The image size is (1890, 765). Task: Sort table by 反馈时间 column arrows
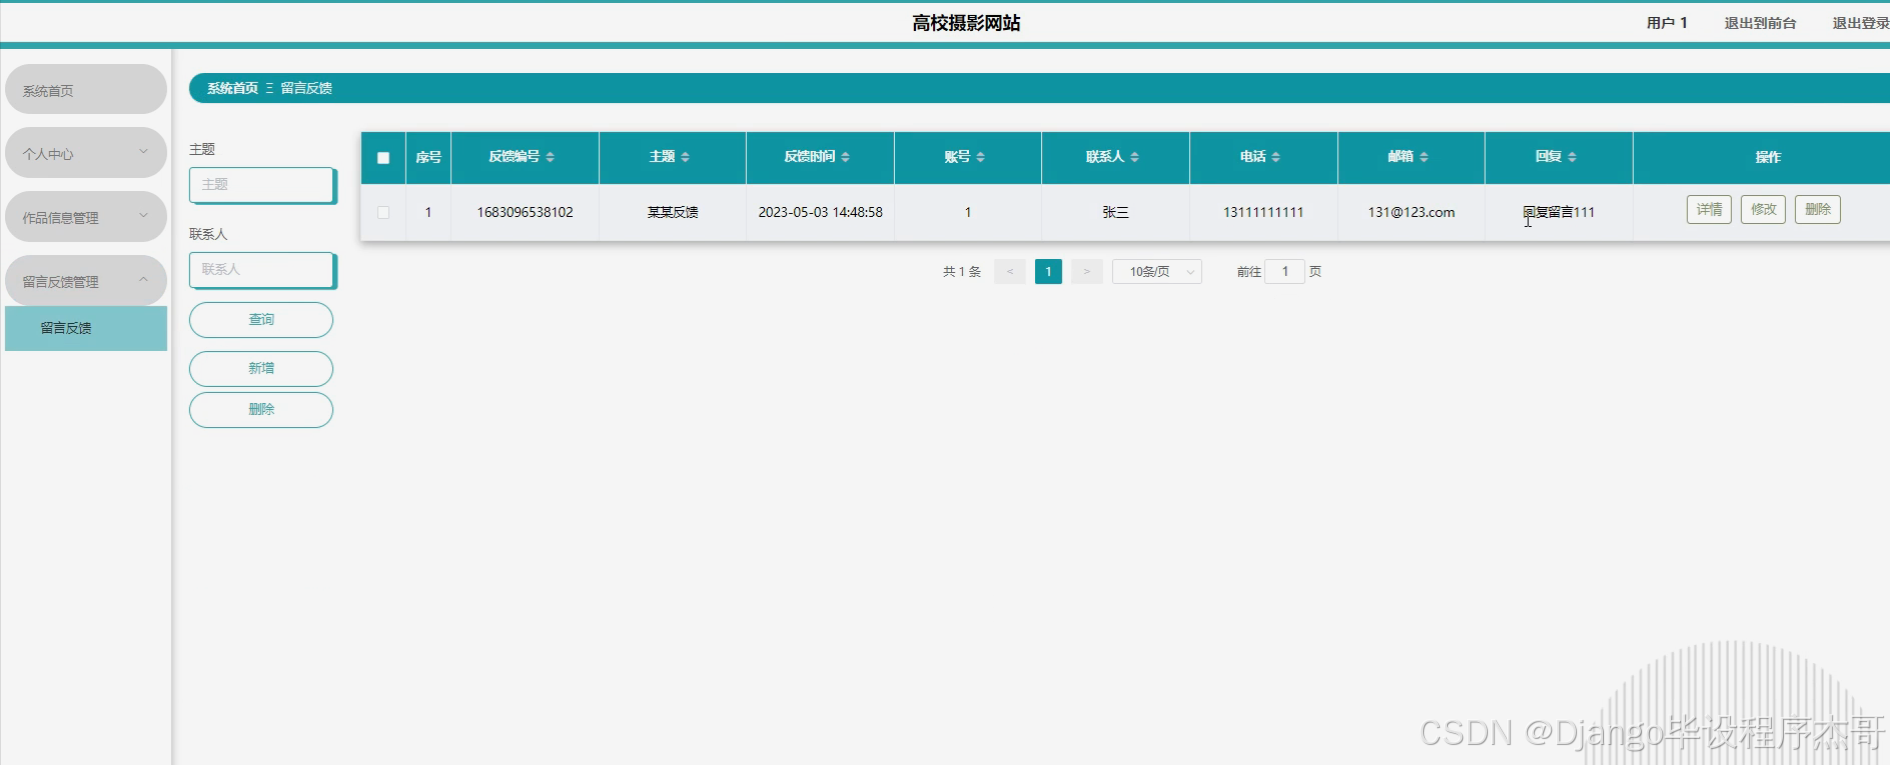coord(845,157)
